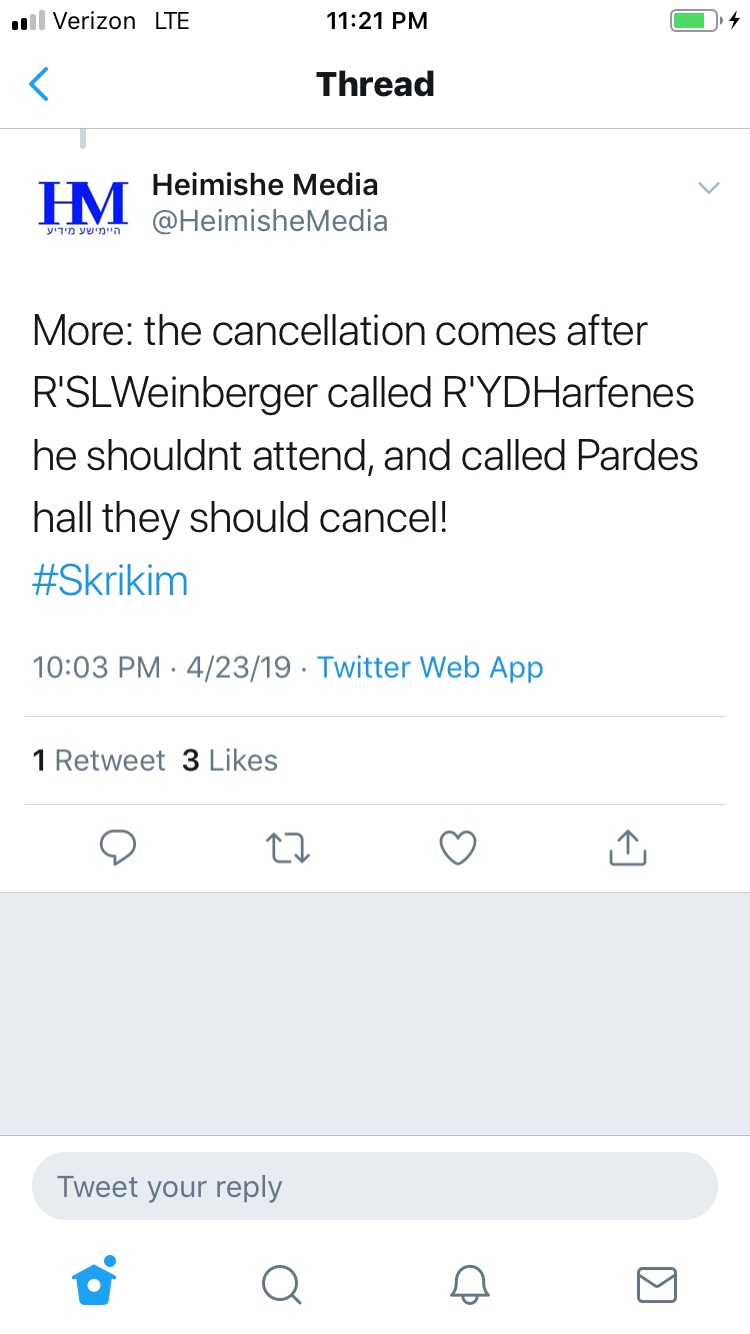Open the Home tab birdhouse icon

(95, 1283)
